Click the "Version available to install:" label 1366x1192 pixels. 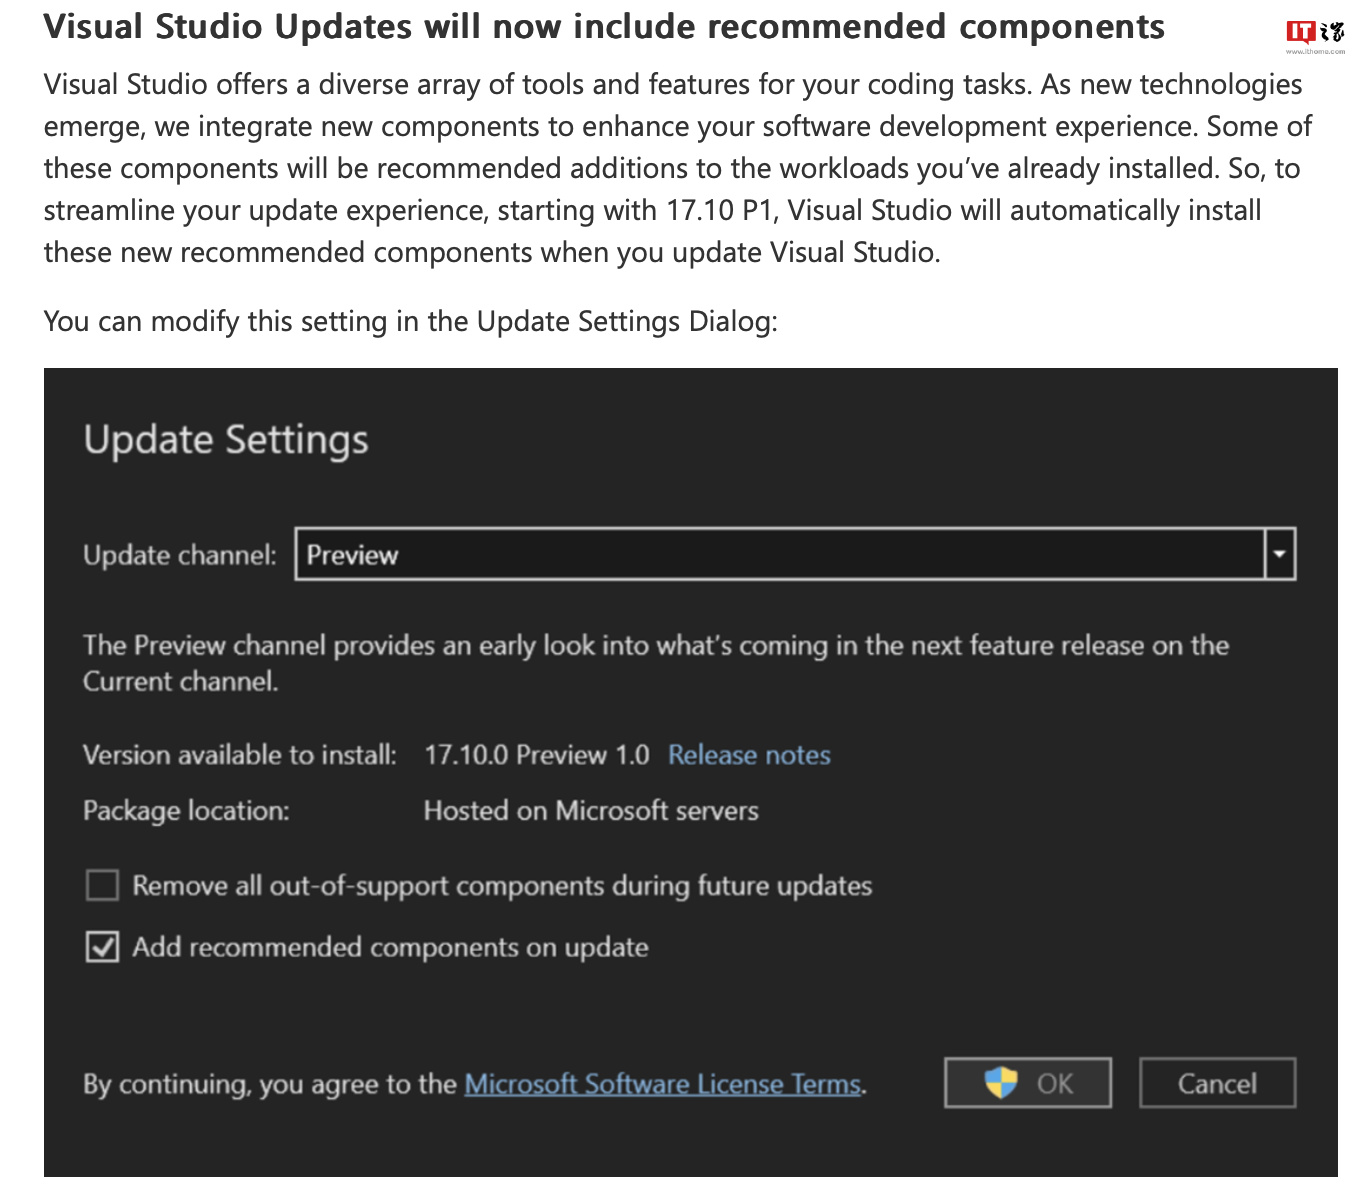pos(239,755)
